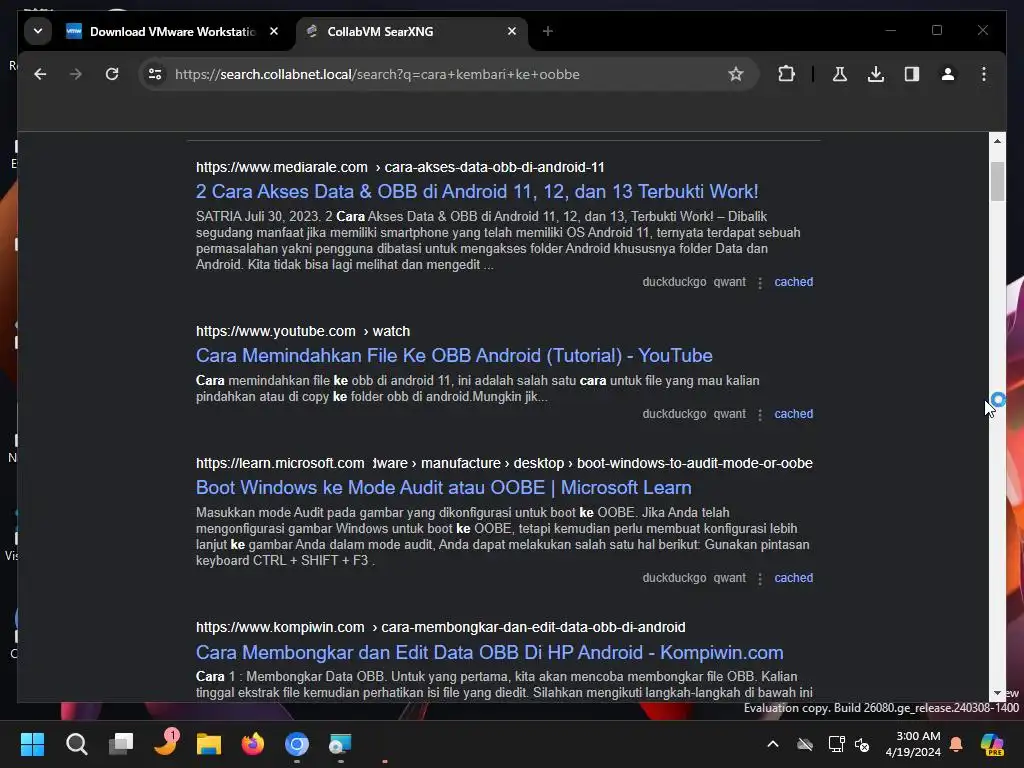Open 'Cara Membongkar dan Edit Data OBB' result
The image size is (1024, 768).
pyautogui.click(x=489, y=652)
